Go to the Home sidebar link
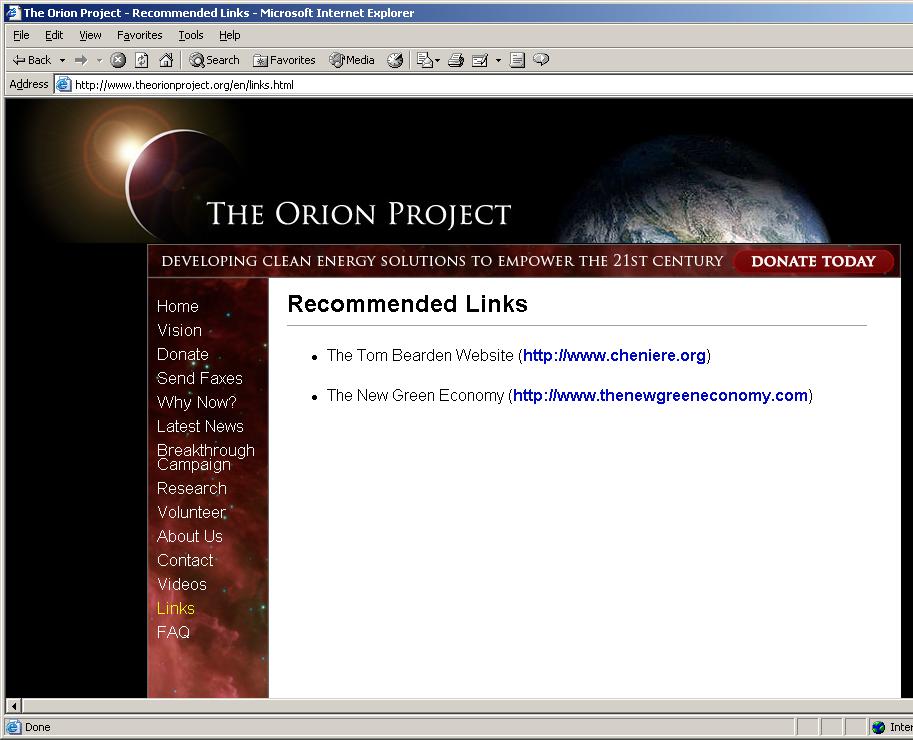Viewport: 913px width, 740px height. (178, 306)
